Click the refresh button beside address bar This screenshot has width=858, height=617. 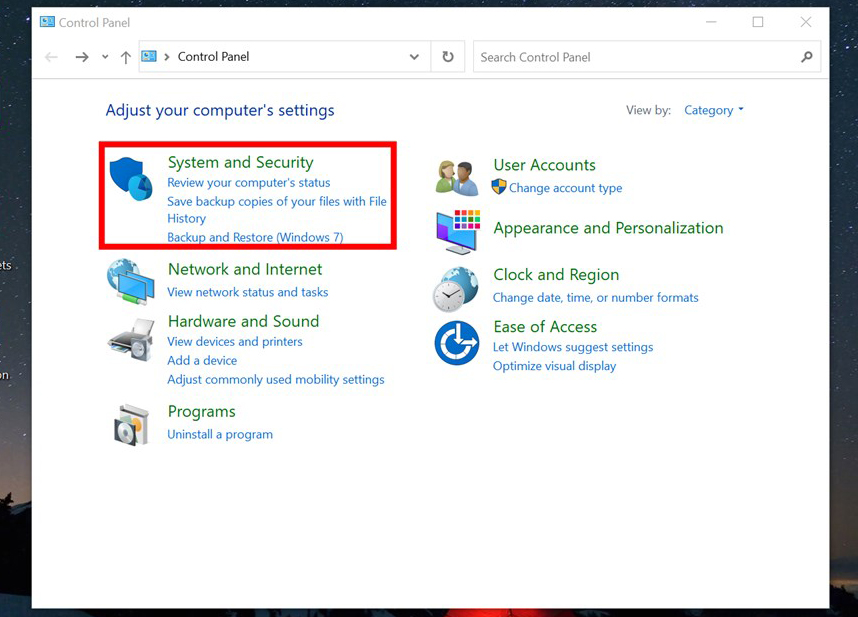[x=448, y=57]
